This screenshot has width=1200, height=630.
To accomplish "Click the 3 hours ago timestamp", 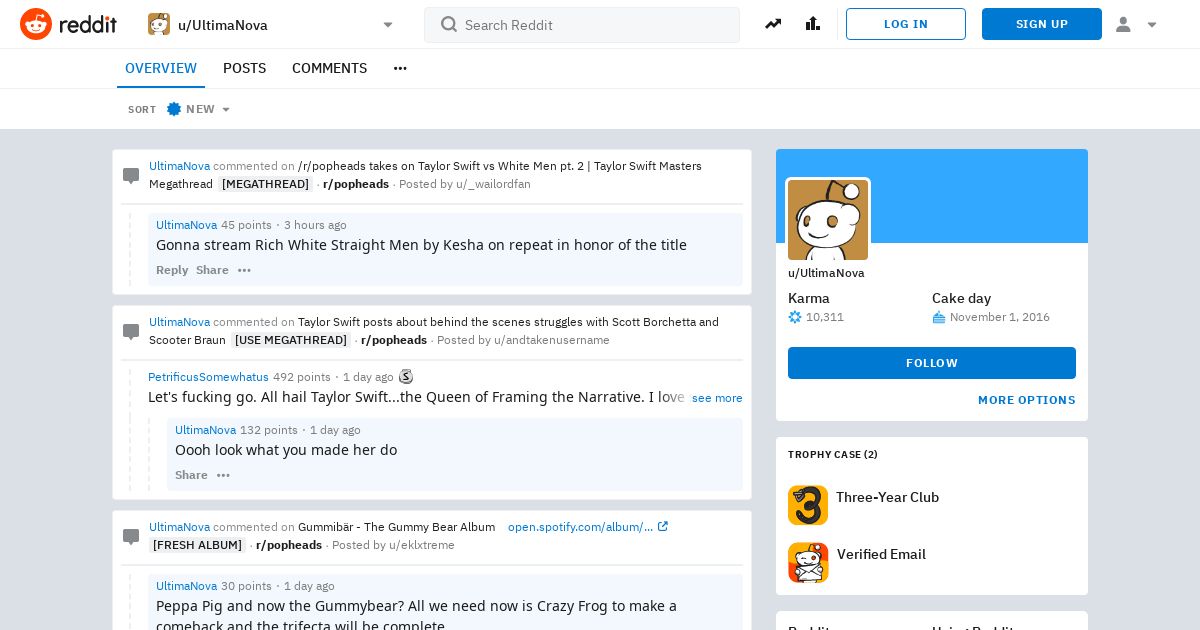I will pos(315,225).
